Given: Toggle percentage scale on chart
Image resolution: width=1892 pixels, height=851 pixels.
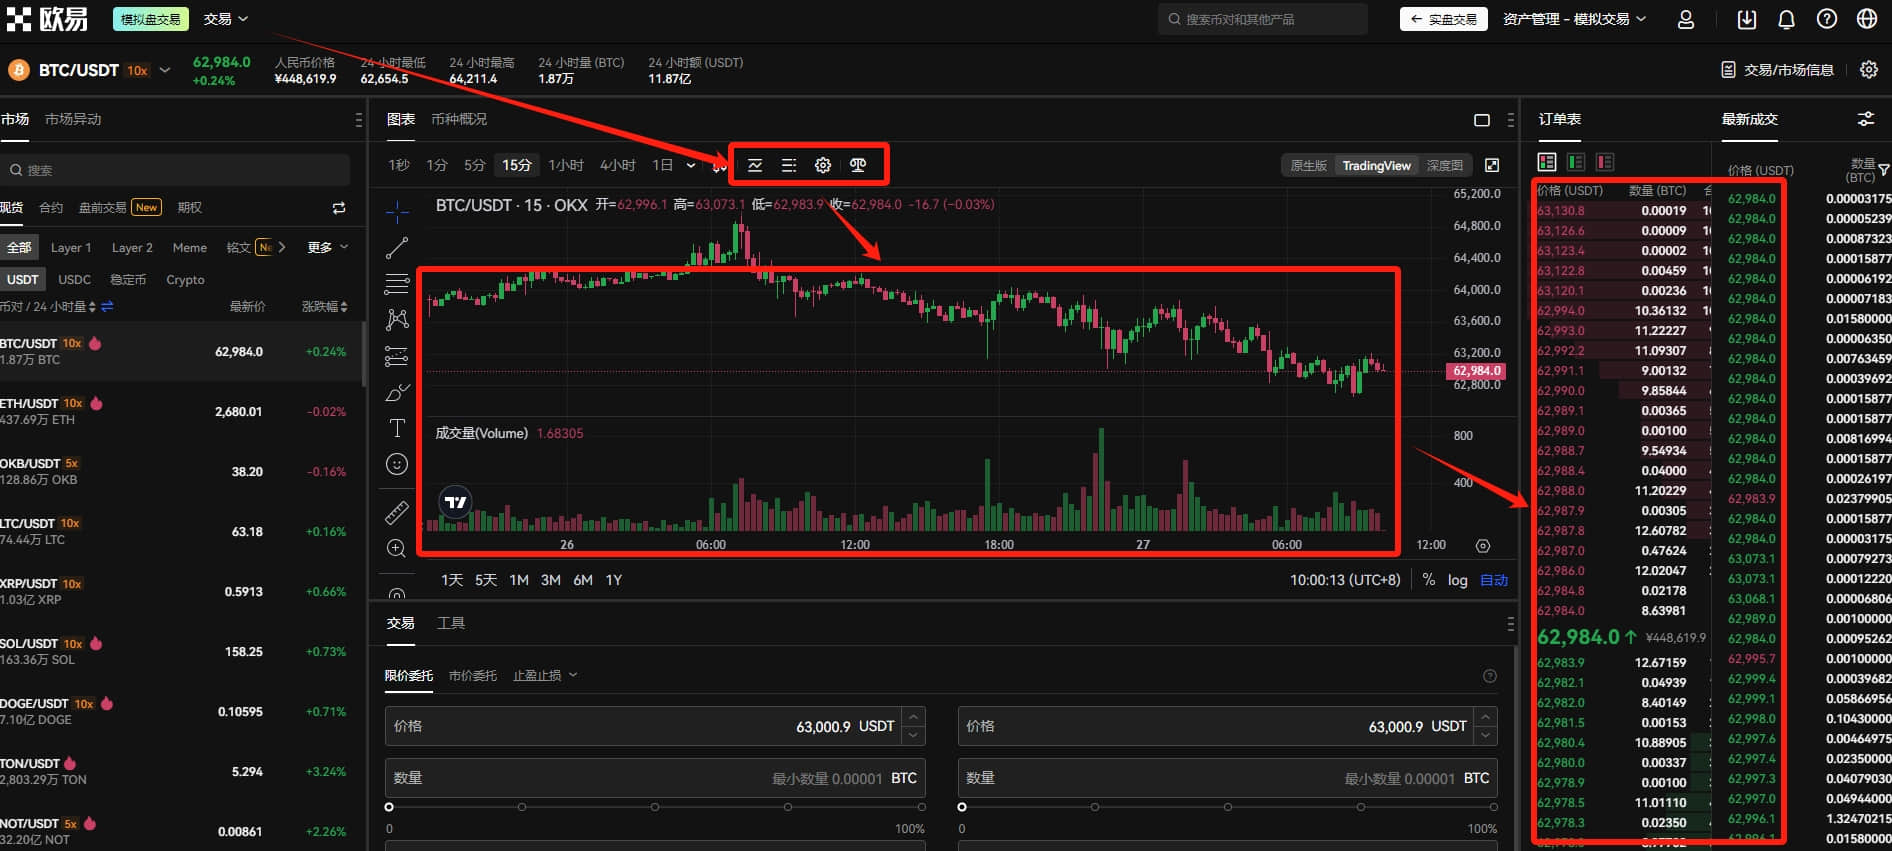Looking at the screenshot, I should (1428, 580).
